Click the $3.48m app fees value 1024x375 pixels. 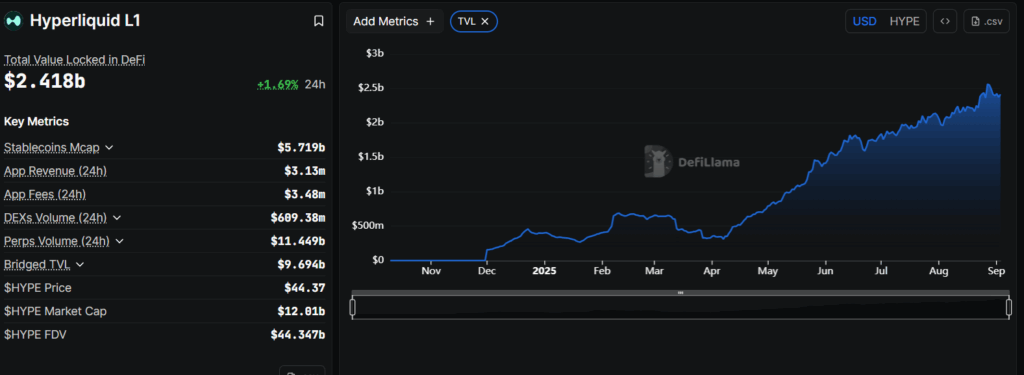(305, 194)
